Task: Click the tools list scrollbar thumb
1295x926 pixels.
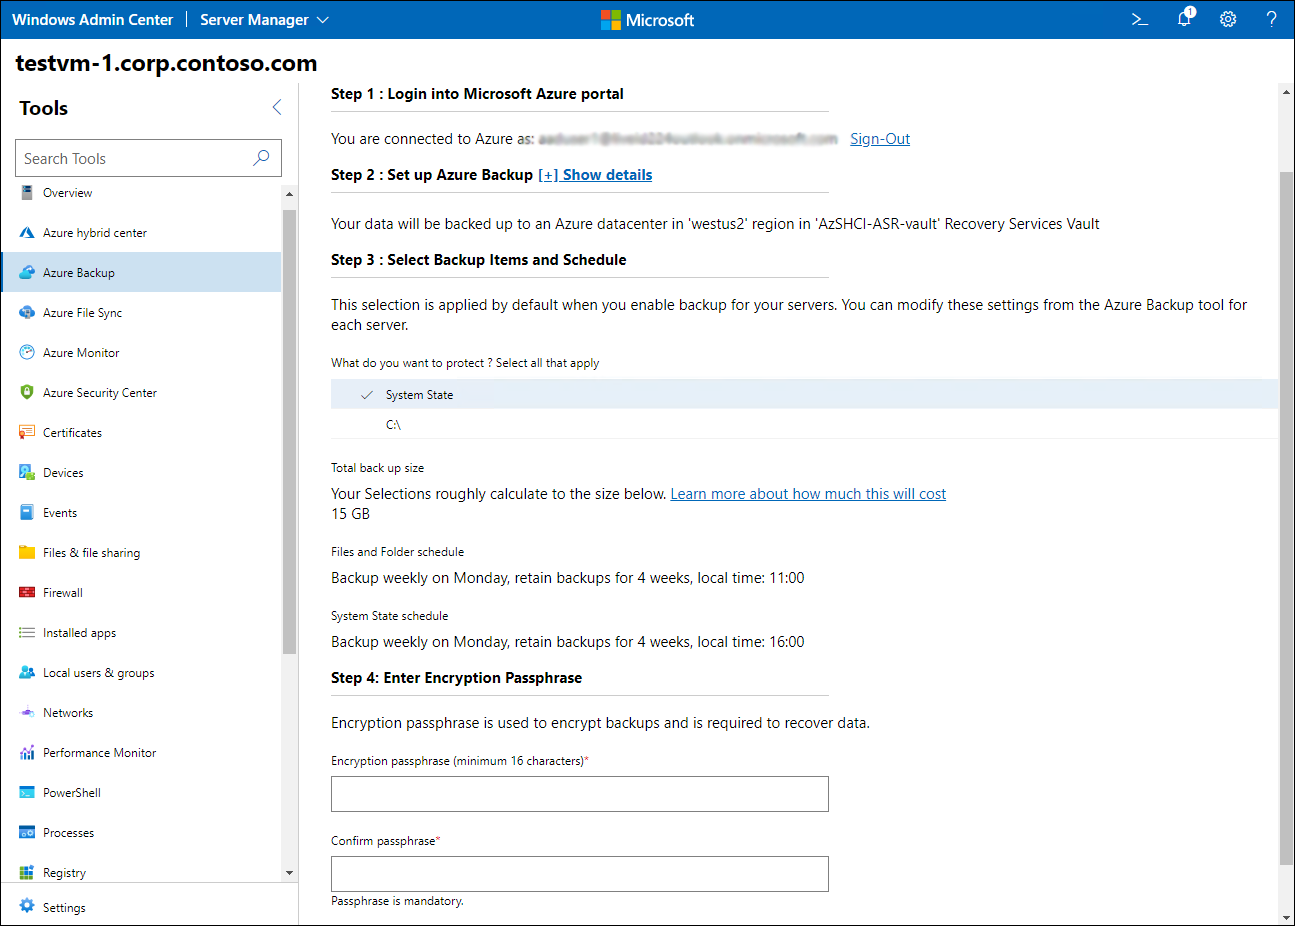Action: (289, 431)
